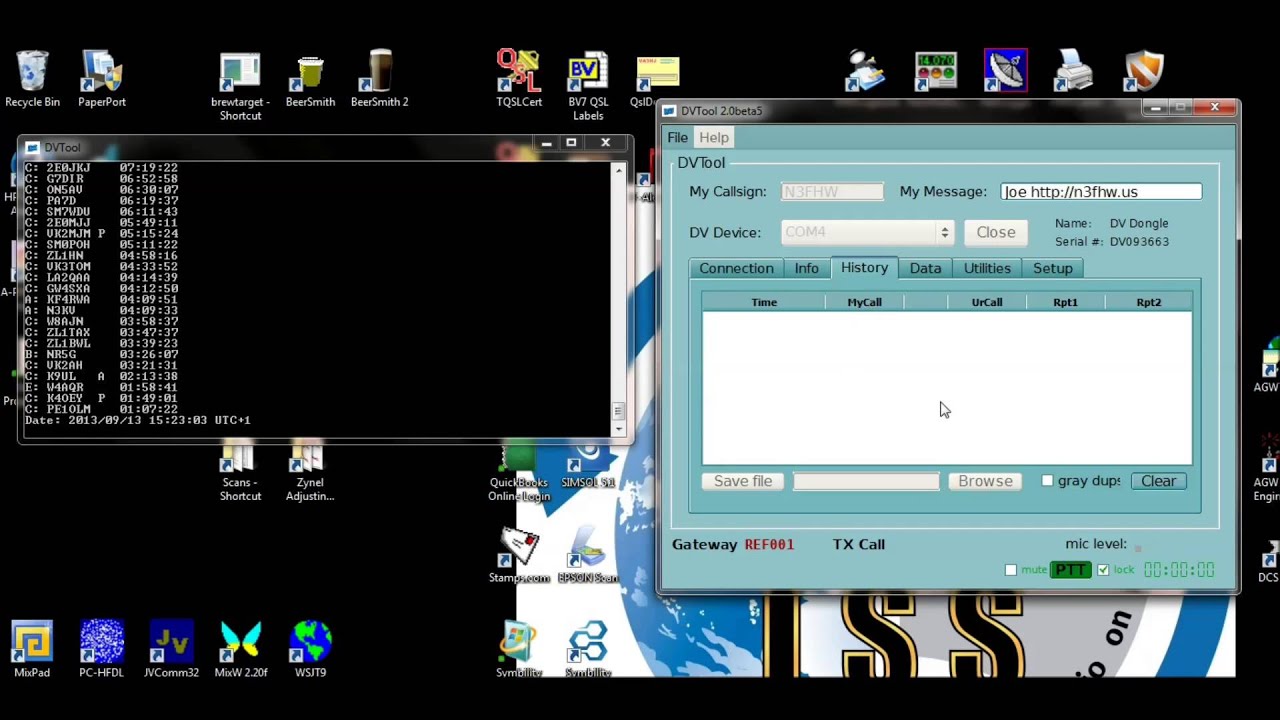Launch the PC-HFDL desktop icon
Viewport: 1280px width, 720px height.
[x=101, y=649]
